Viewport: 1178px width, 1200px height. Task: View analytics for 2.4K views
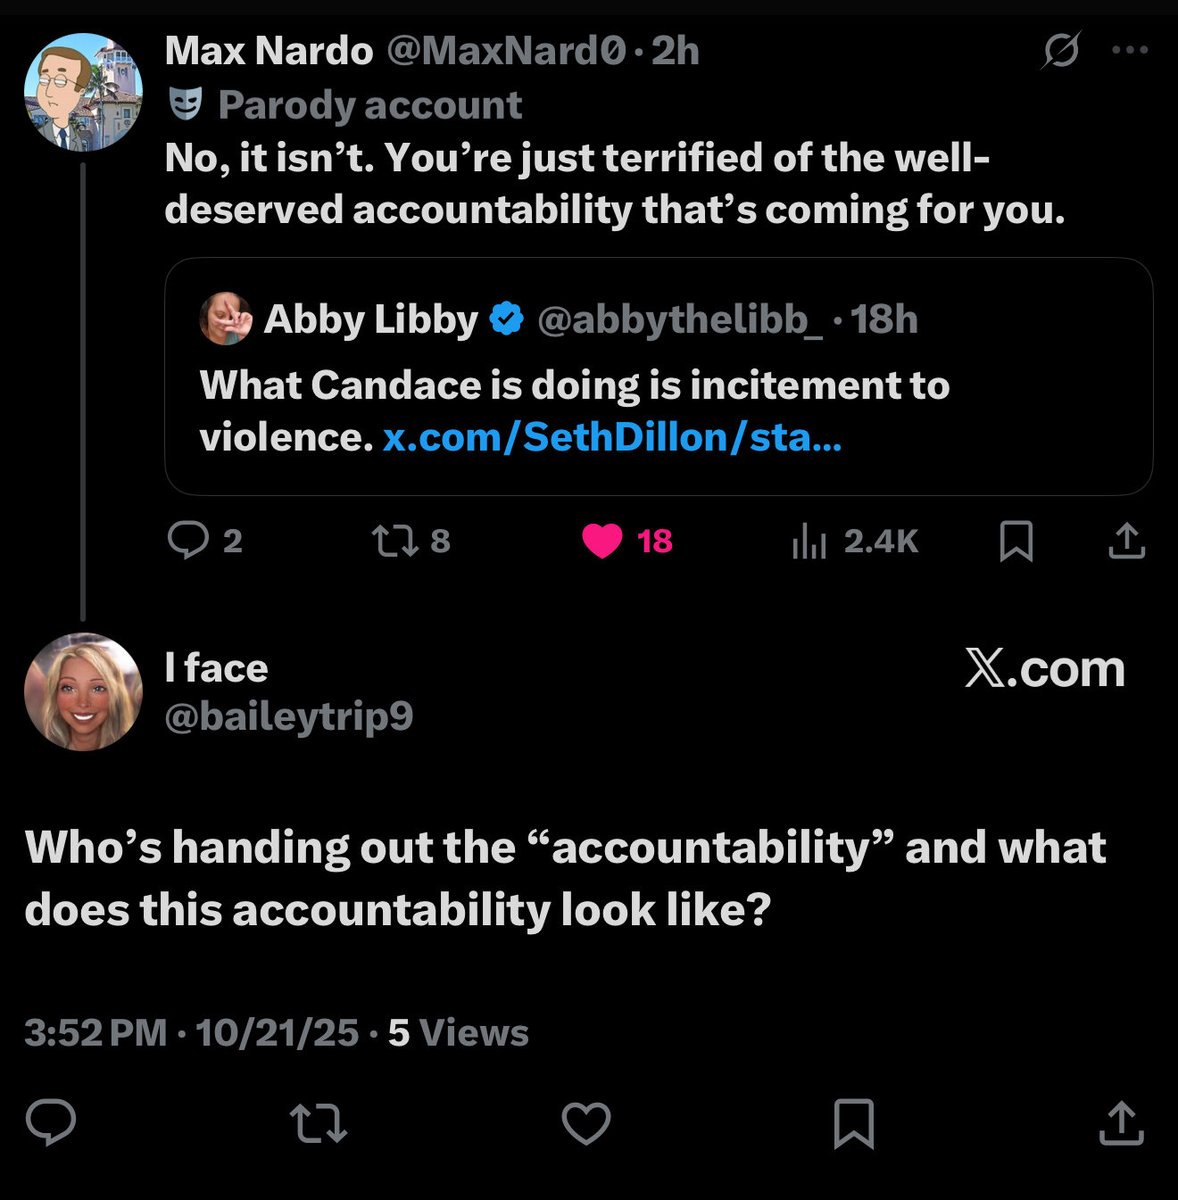[808, 541]
